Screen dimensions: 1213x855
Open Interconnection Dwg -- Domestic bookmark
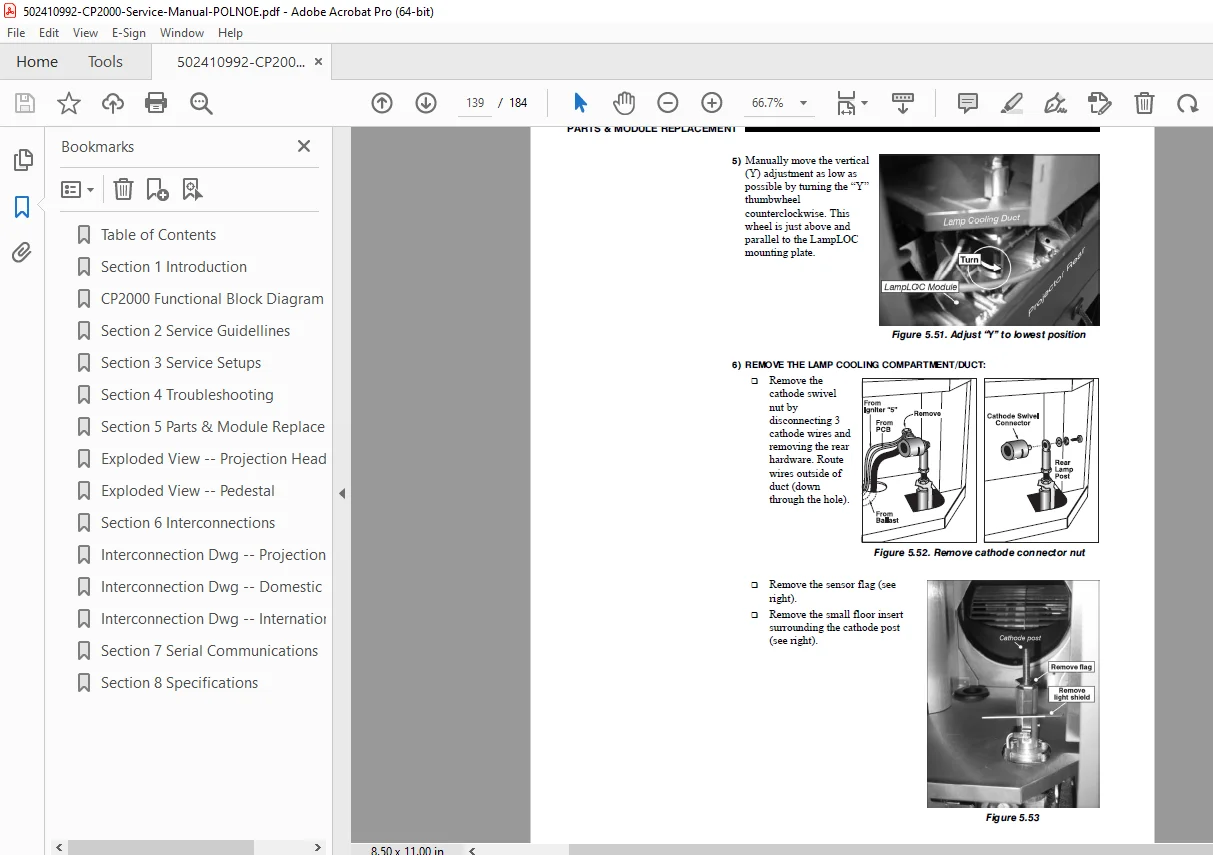click(211, 587)
